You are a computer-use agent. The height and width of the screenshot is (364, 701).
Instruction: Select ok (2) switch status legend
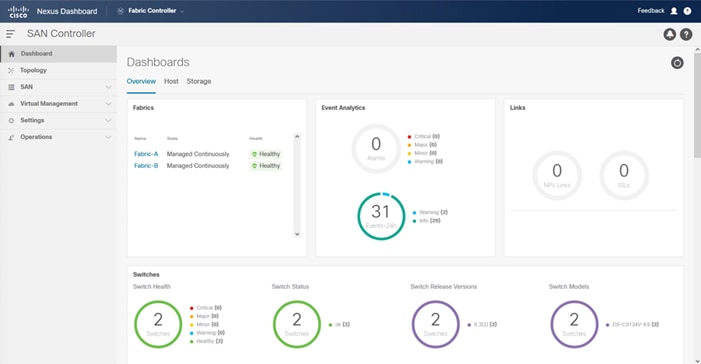[339, 325]
